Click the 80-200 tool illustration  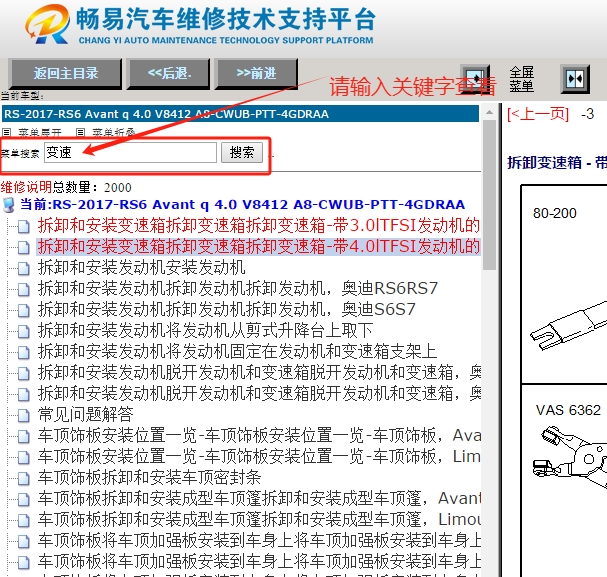(568, 324)
